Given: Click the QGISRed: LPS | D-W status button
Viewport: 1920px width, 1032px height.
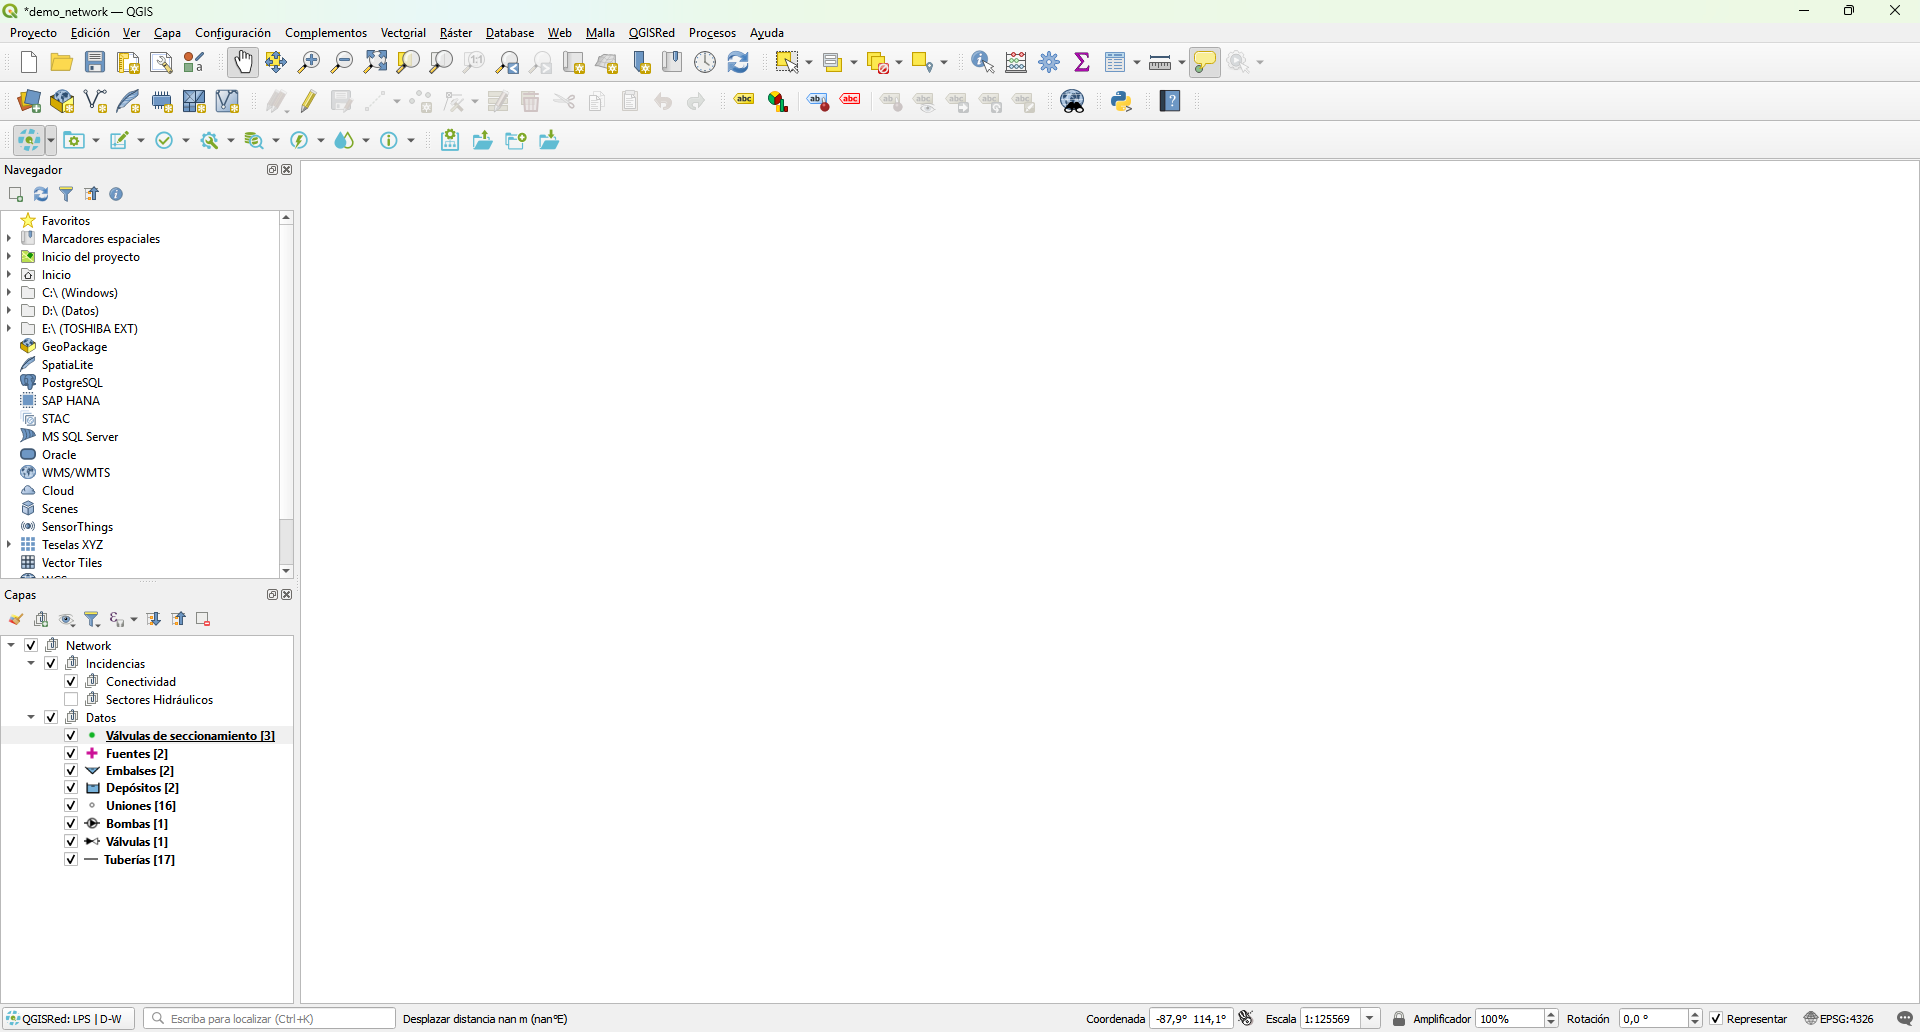Looking at the screenshot, I should pyautogui.click(x=68, y=1019).
